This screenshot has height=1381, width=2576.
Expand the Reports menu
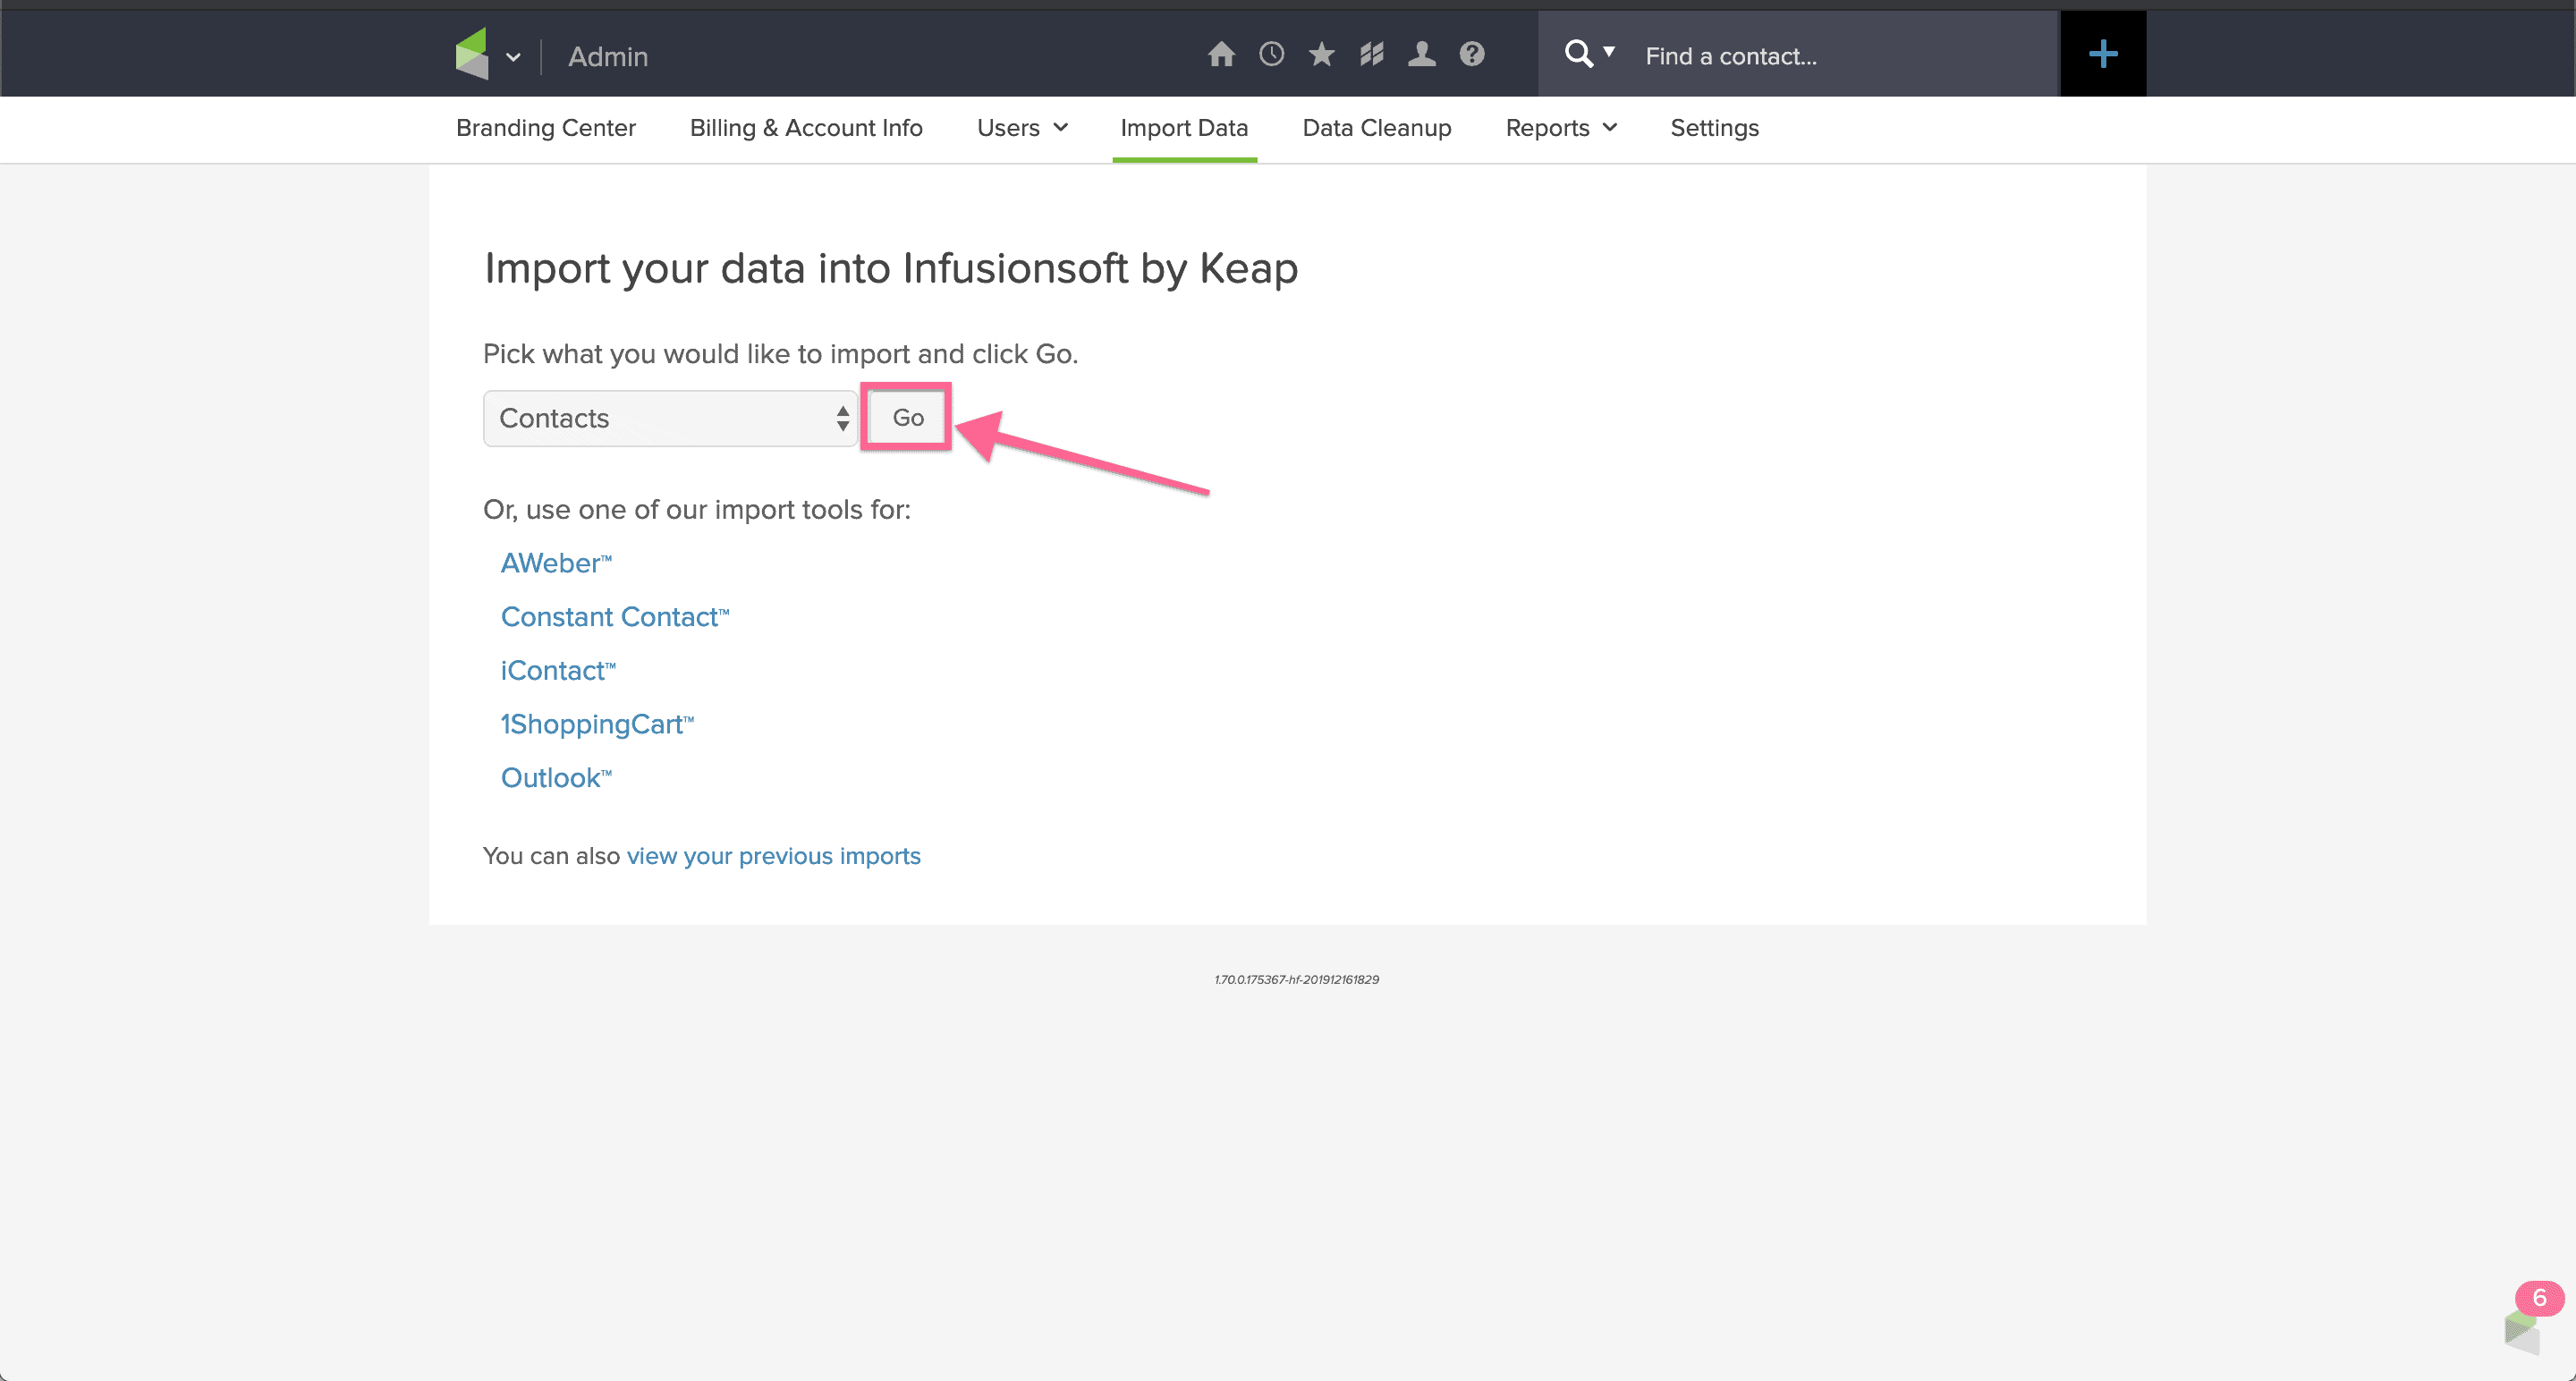click(1560, 128)
